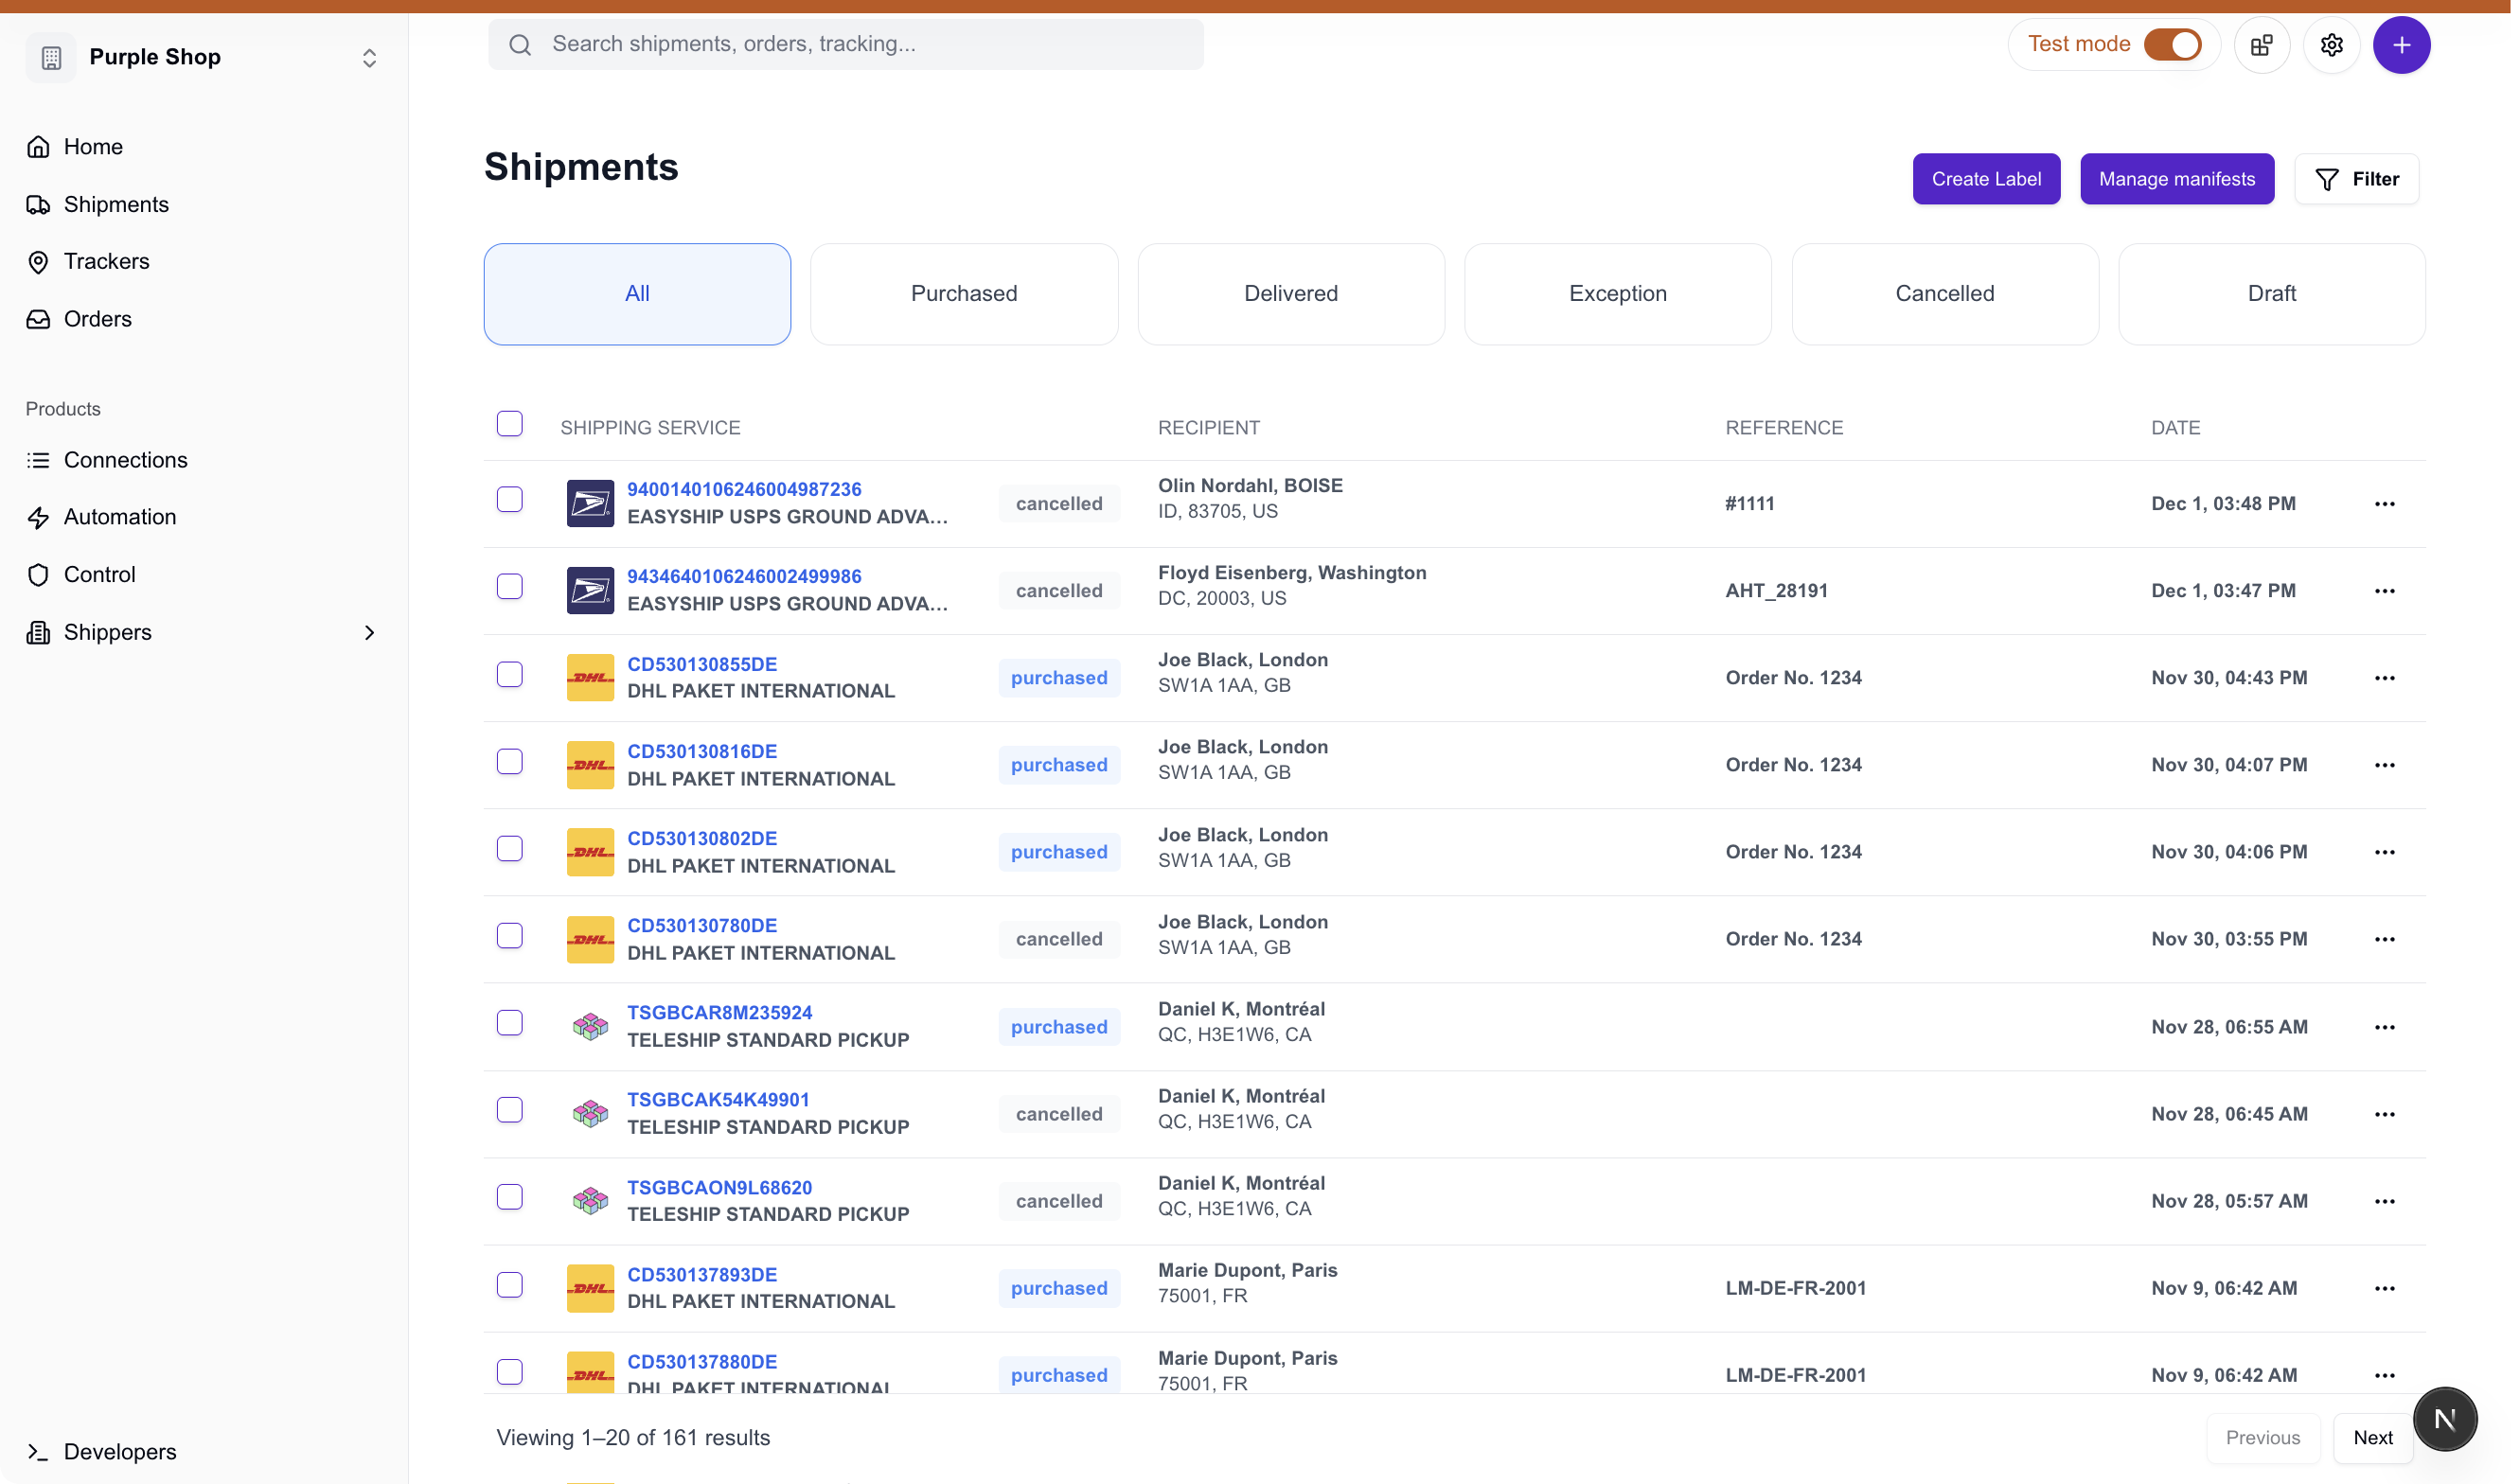The width and height of the screenshot is (2520, 1484).
Task: Open Shipments from the sidebar
Action: [x=98, y=204]
